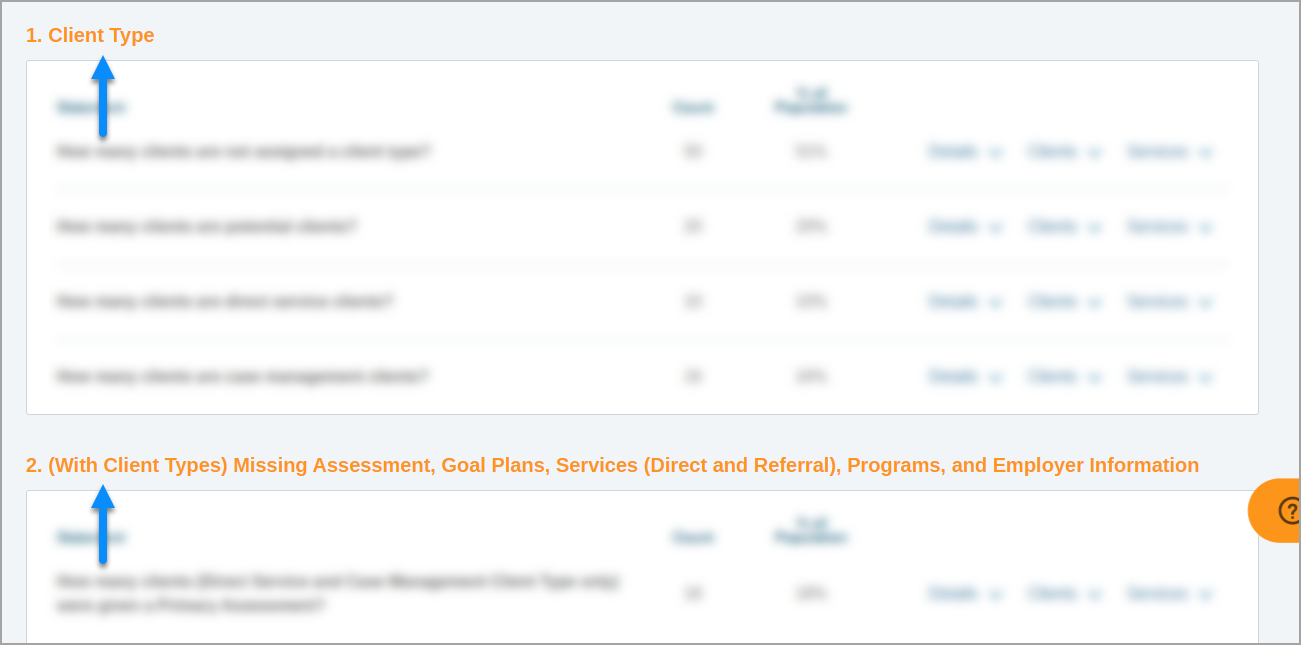1301x645 pixels.
Task: Open Clients dropdown for Primary Assessment row
Action: coord(1064,594)
